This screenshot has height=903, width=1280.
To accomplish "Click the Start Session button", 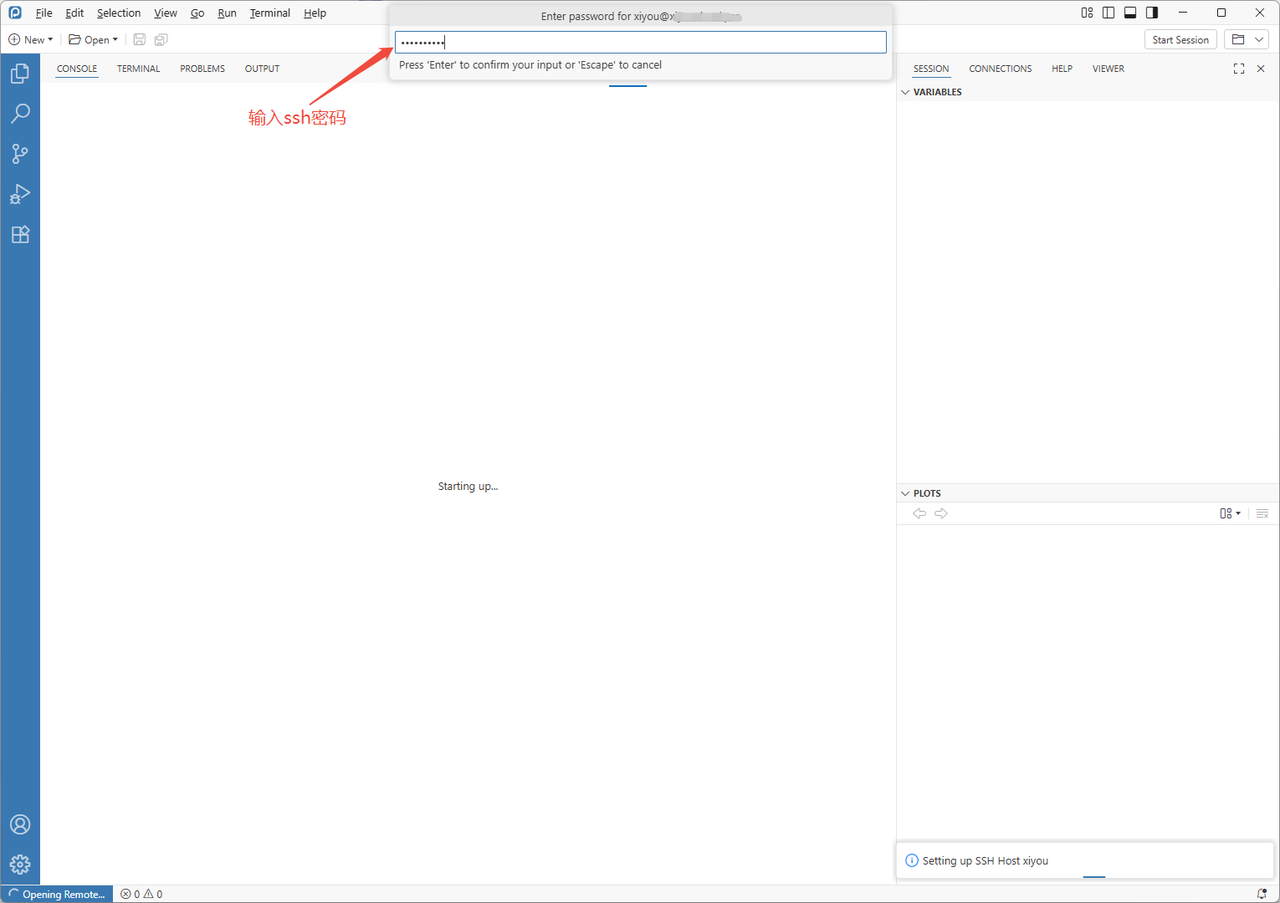I will 1180,39.
